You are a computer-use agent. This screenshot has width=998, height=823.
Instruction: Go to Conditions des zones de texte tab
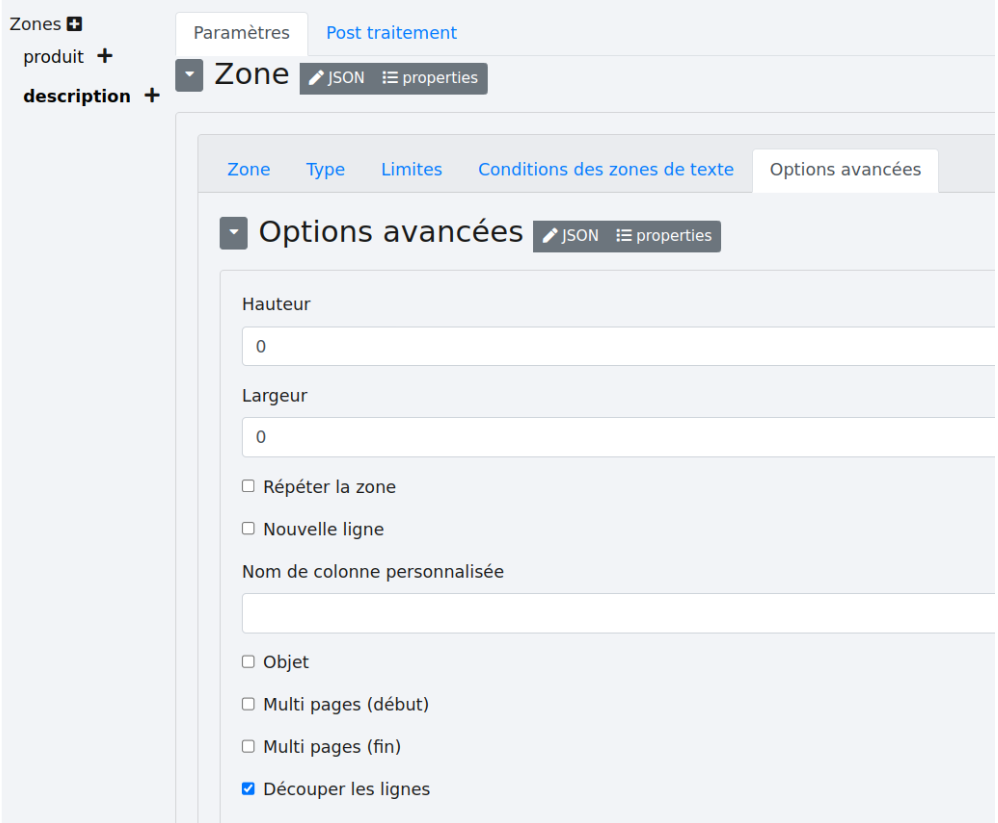point(605,170)
